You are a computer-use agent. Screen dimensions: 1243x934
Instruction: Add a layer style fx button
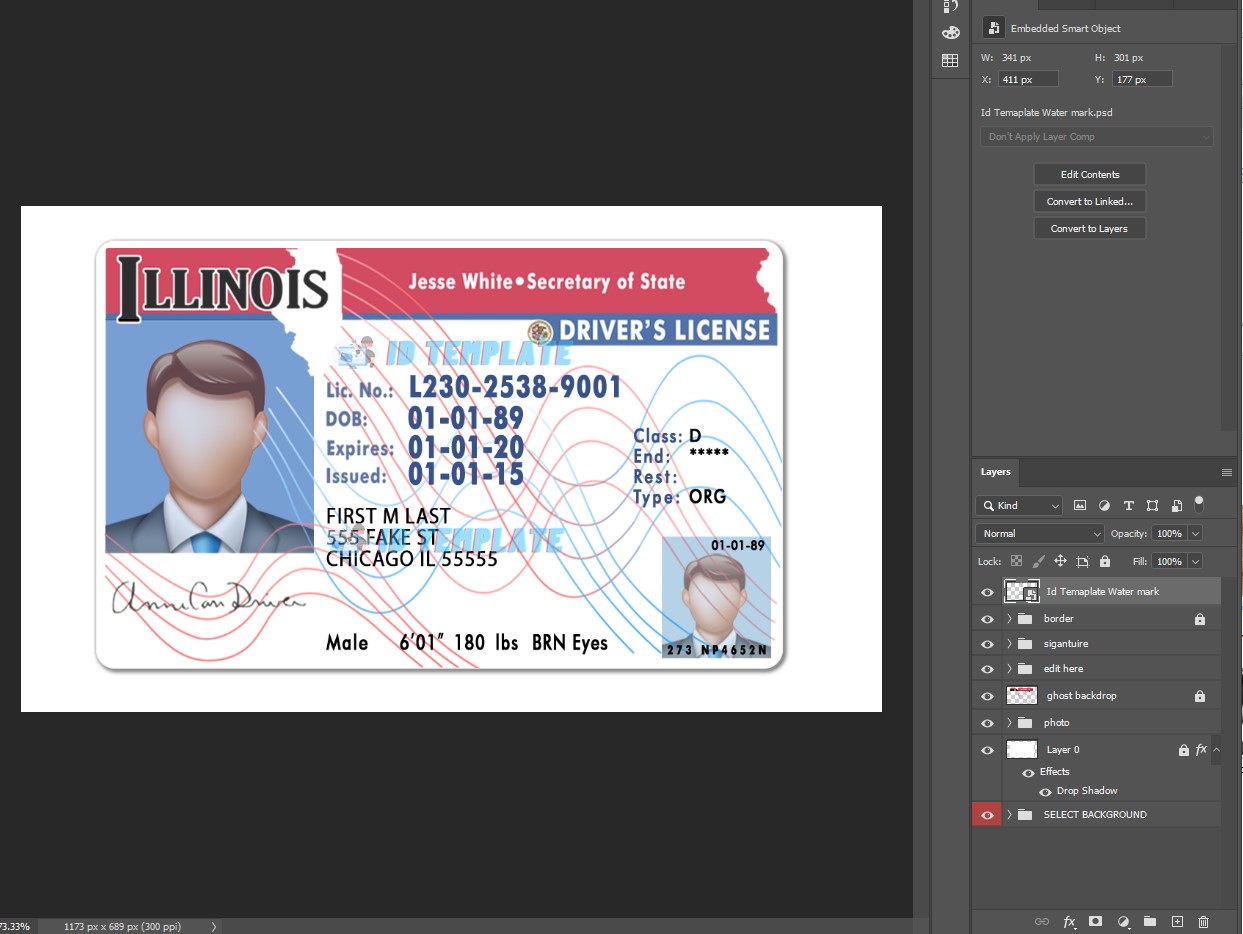pos(1069,921)
